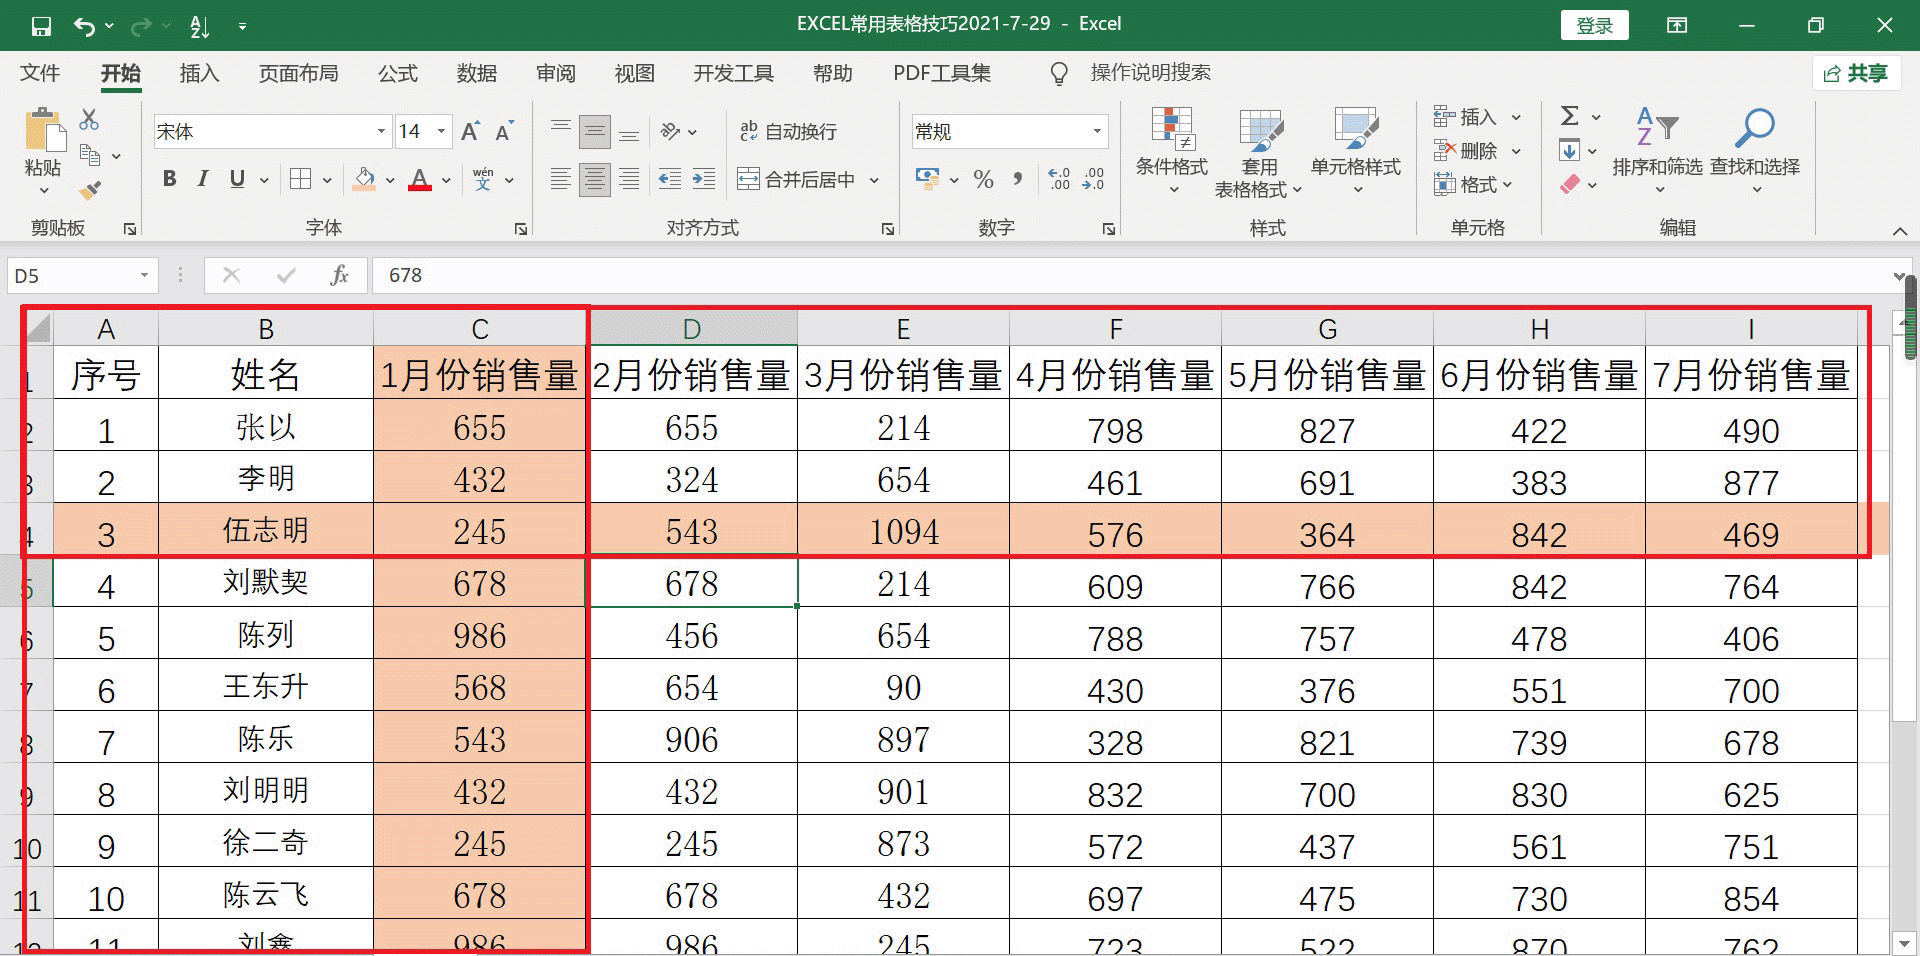Click the phonetic guide wén icon
The height and width of the screenshot is (956, 1920).
click(483, 179)
